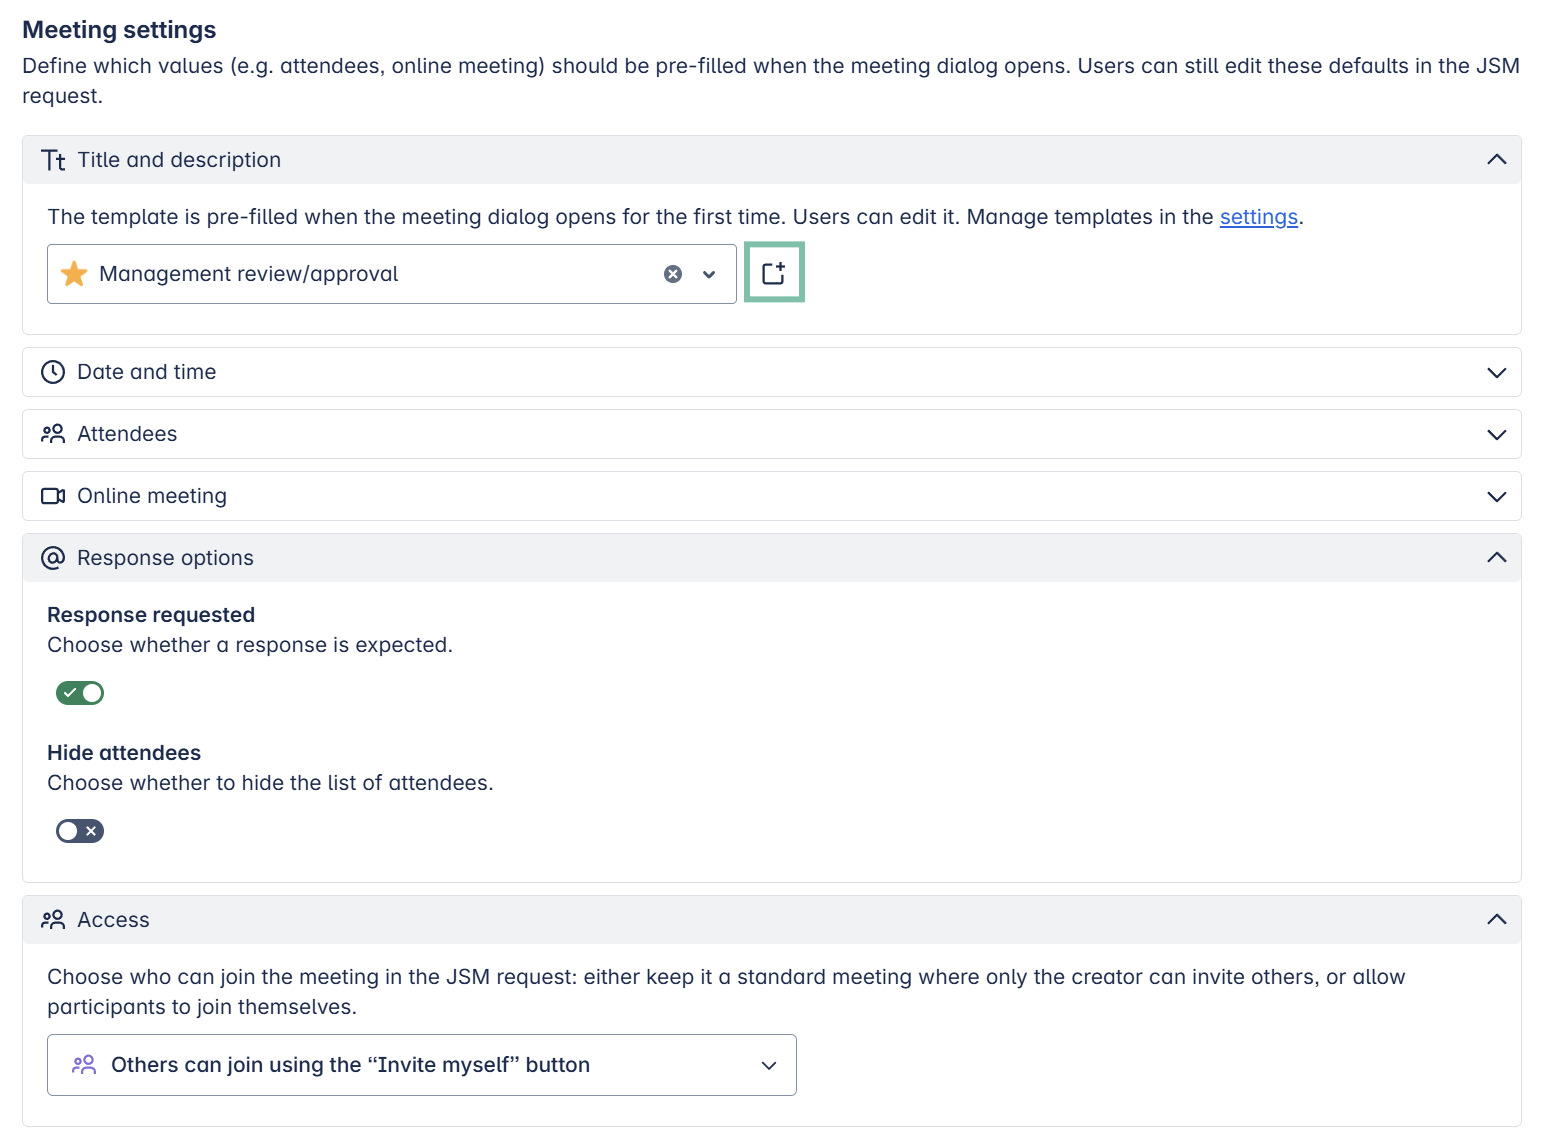Open the template dropdown arrow

[x=709, y=274]
